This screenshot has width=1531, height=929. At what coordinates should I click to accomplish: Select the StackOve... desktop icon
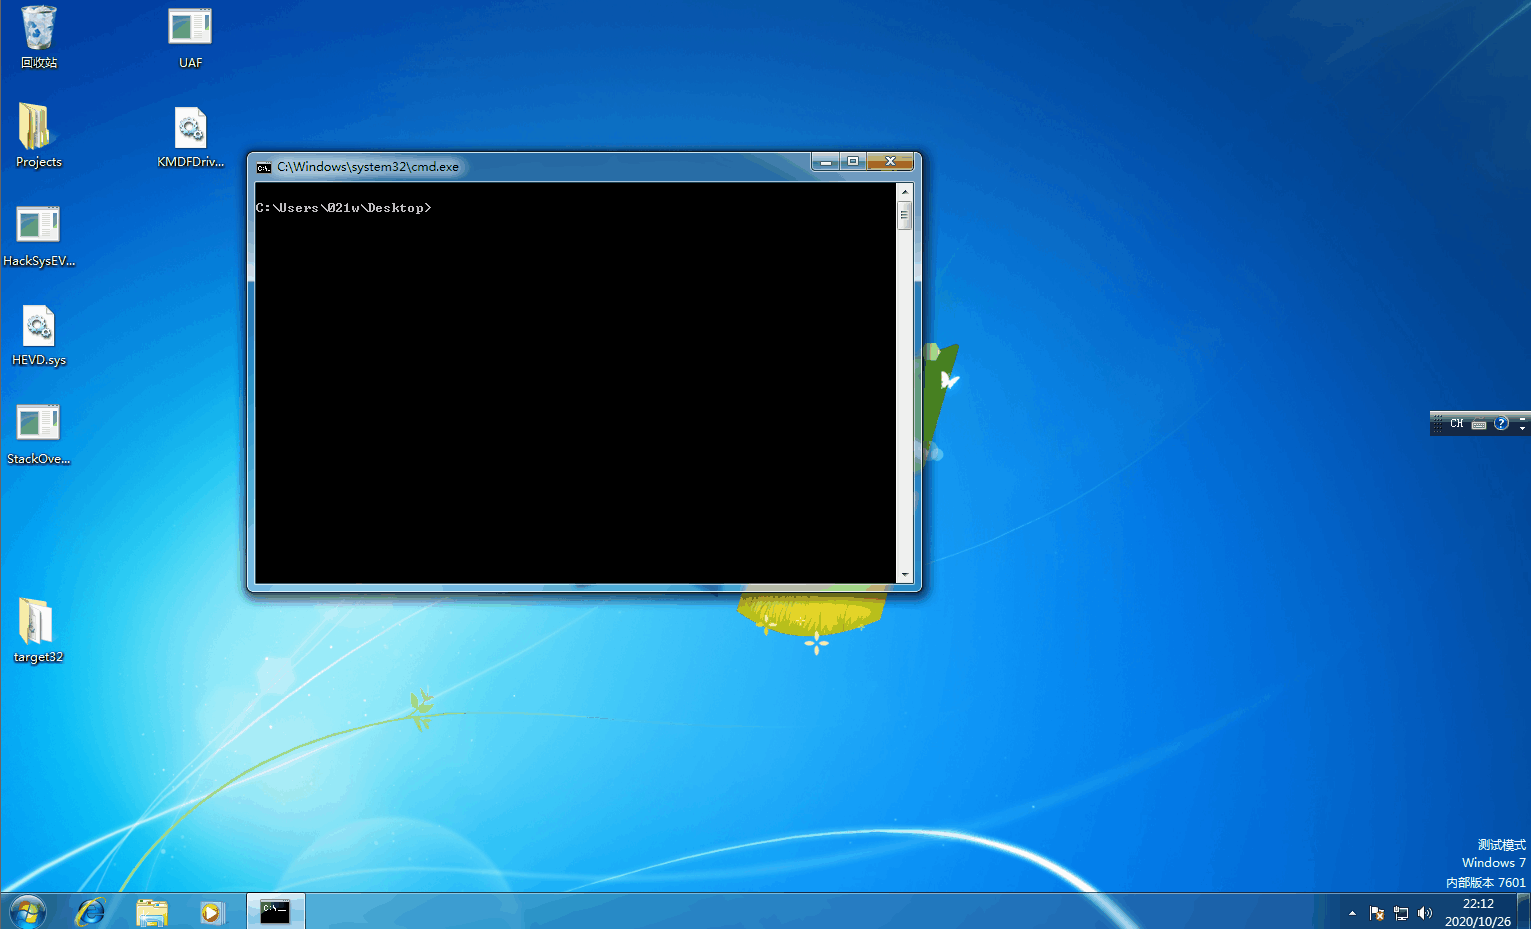click(x=39, y=433)
